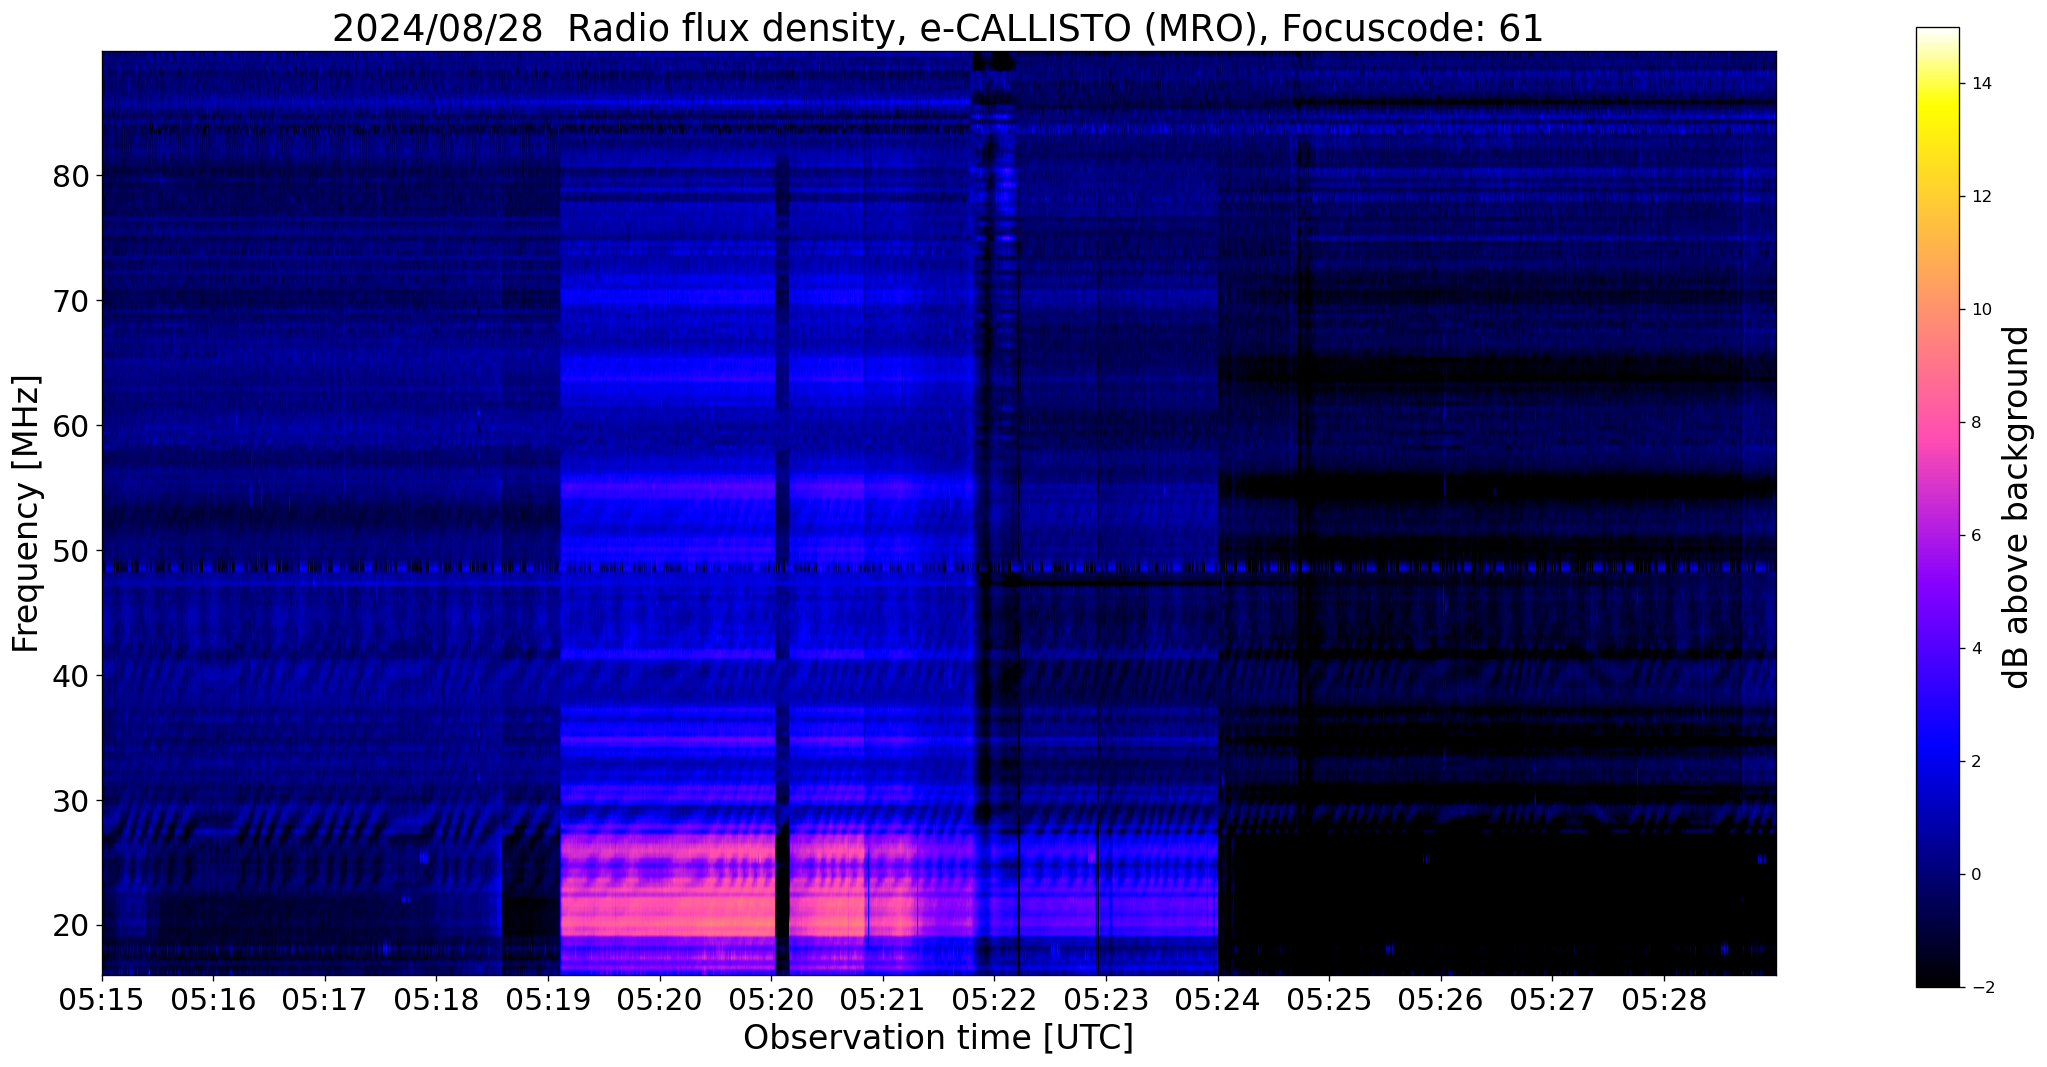This screenshot has width=2047, height=1067.
Task: Click the colorbar tick label 8
Action: [x=1975, y=423]
